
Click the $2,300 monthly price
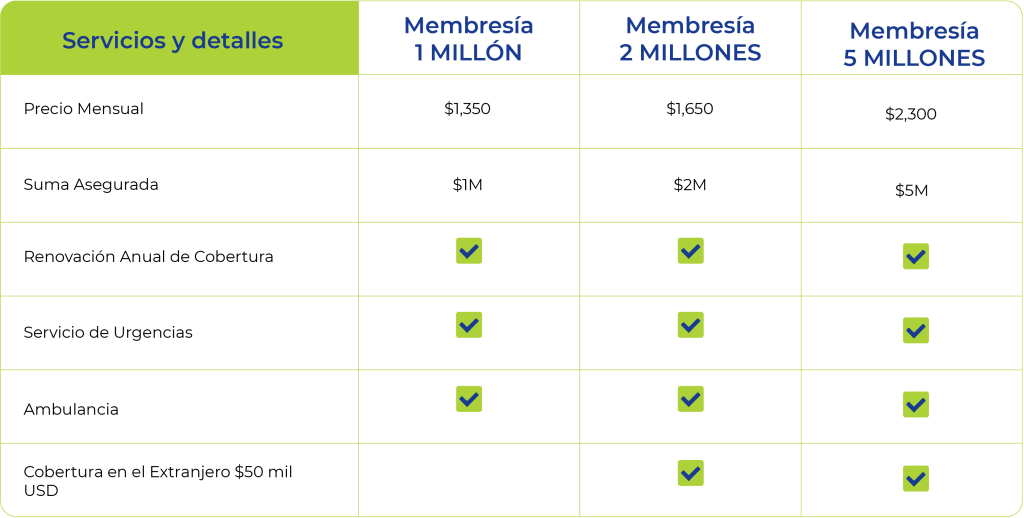point(911,114)
